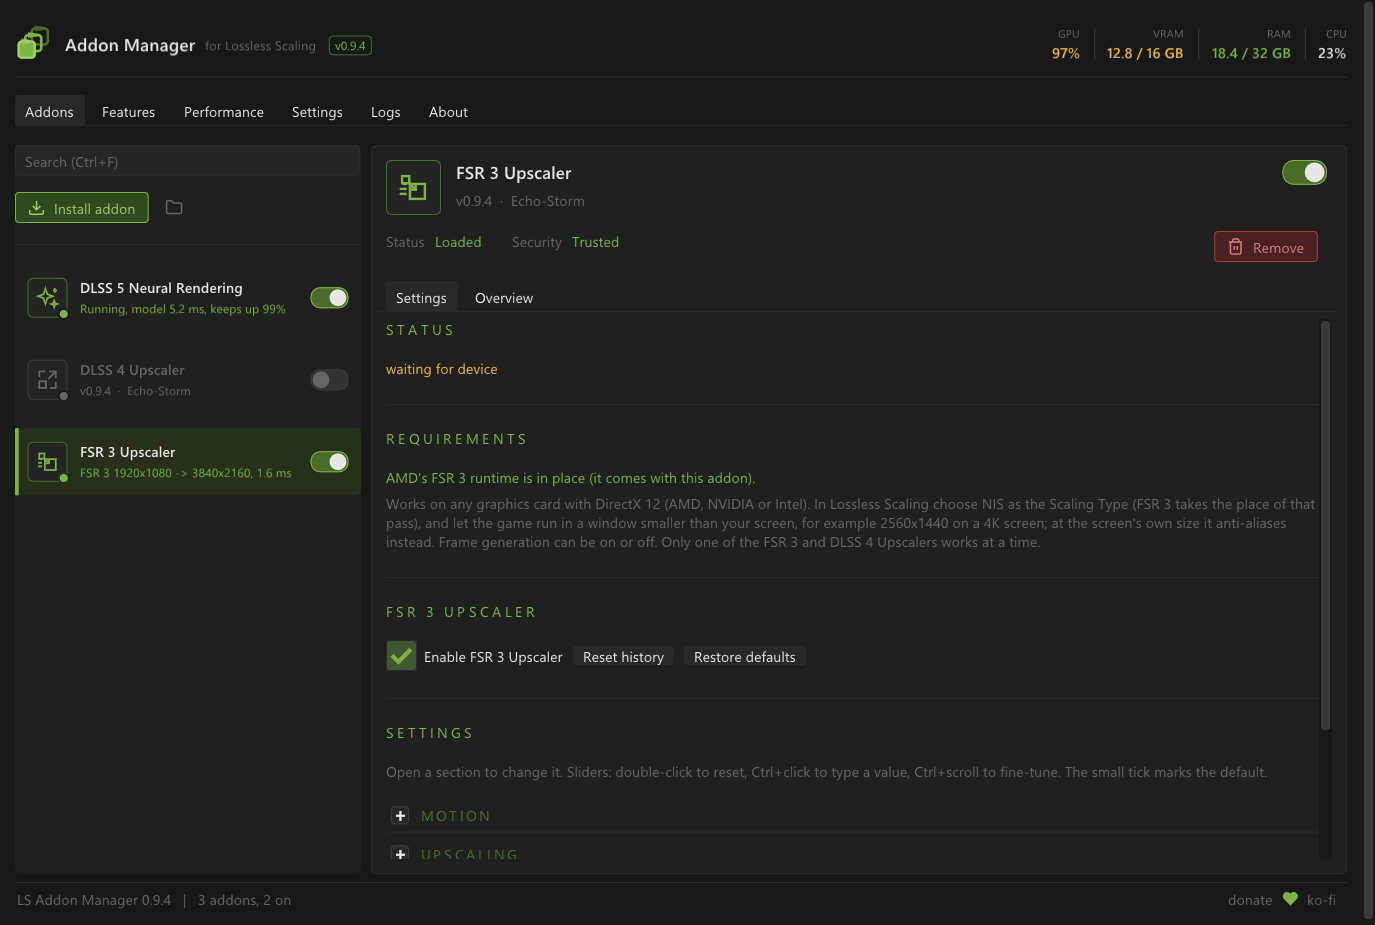Click the Addon Manager app logo

click(x=32, y=43)
